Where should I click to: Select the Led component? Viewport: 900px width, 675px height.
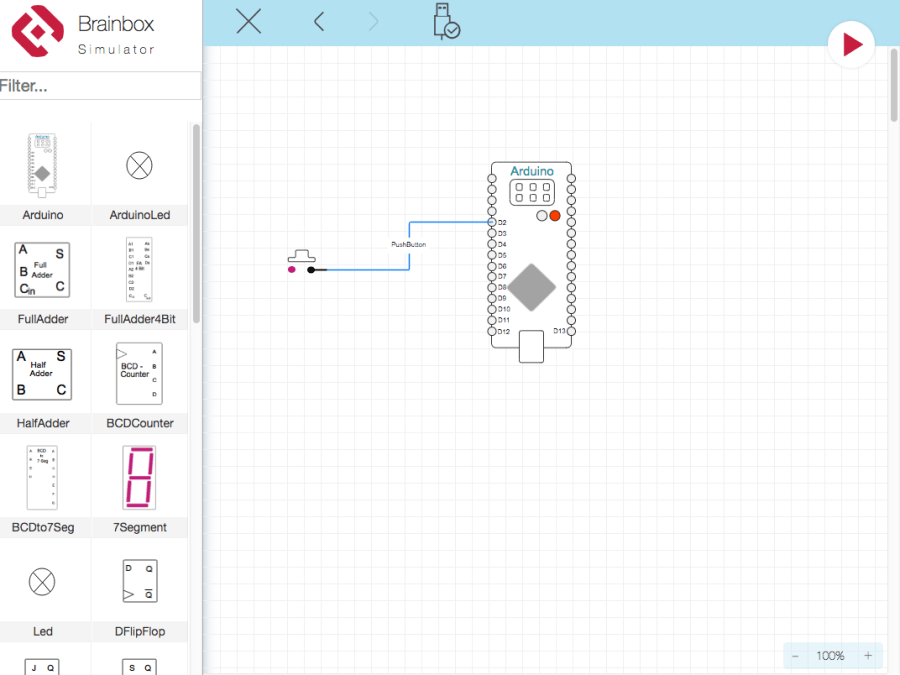(x=42, y=581)
